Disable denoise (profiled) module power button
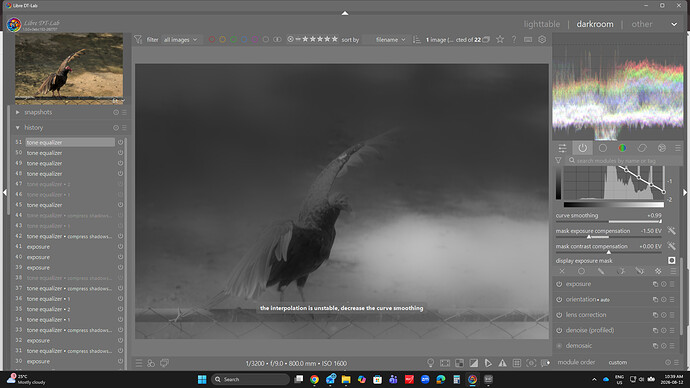Image resolution: width=690 pixels, height=388 pixels. point(559,330)
